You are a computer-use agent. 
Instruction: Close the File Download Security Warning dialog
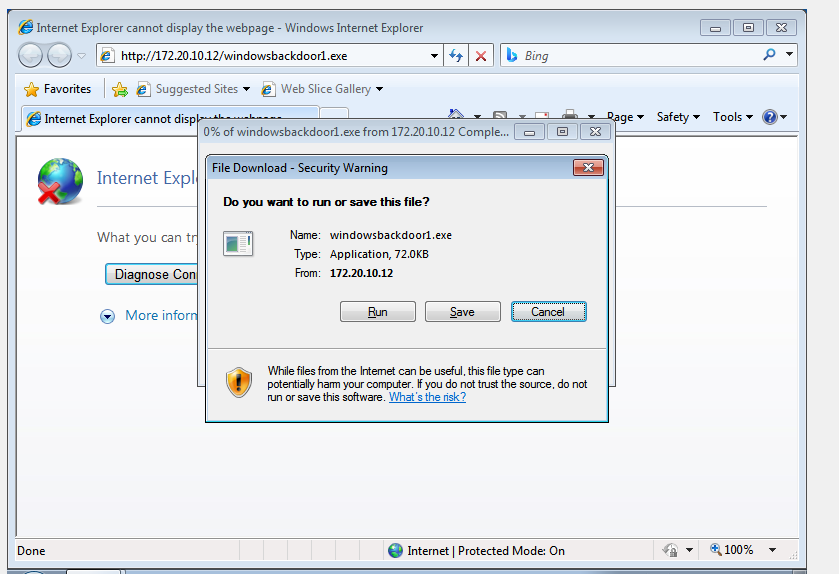click(588, 167)
